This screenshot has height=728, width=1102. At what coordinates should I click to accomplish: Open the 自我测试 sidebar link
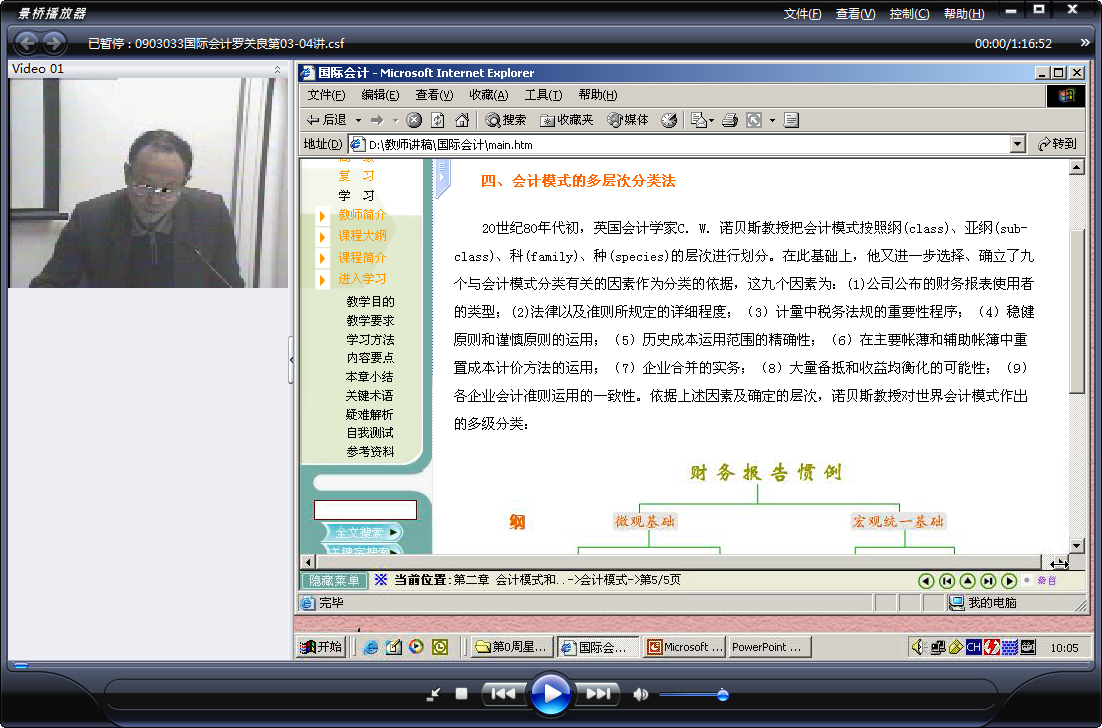[370, 433]
